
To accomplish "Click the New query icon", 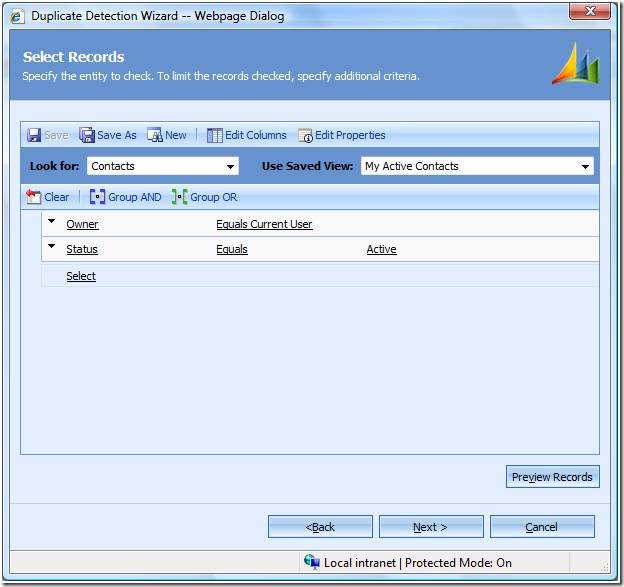I will tap(155, 135).
